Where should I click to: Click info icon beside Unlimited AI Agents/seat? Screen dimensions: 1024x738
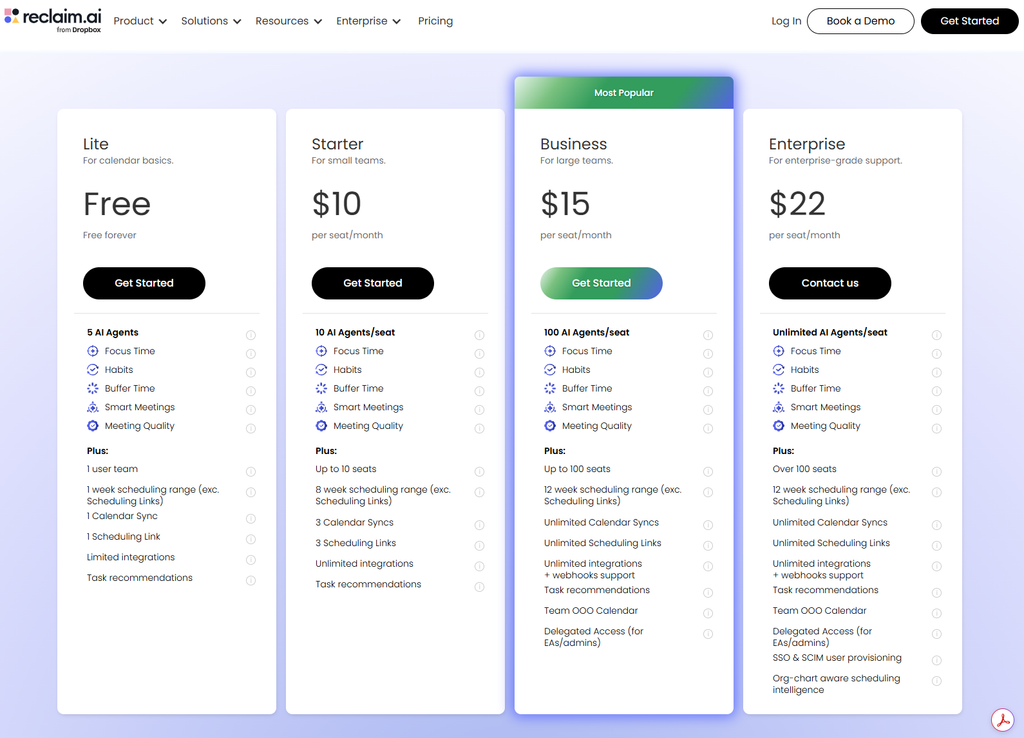[936, 335]
